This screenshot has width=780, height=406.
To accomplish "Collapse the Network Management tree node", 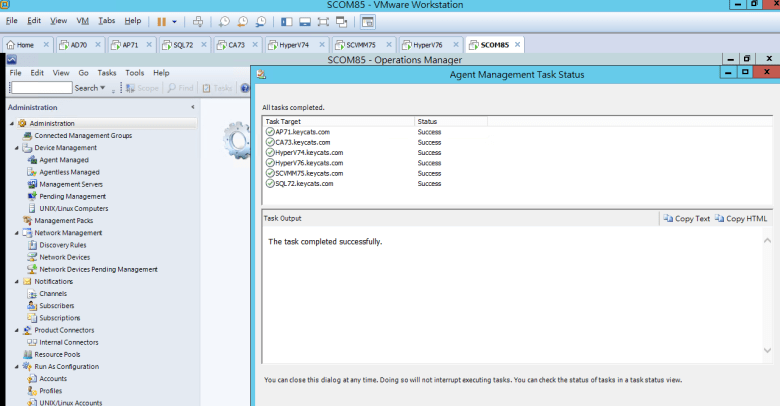I will pos(16,233).
